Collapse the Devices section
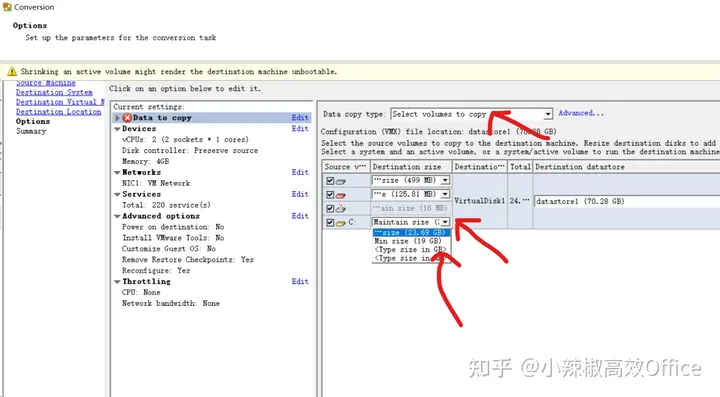The width and height of the screenshot is (720, 397). pyautogui.click(x=118, y=129)
